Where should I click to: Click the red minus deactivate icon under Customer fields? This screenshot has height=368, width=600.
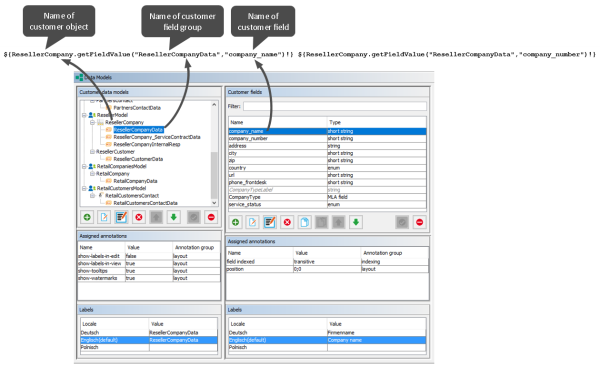click(419, 222)
